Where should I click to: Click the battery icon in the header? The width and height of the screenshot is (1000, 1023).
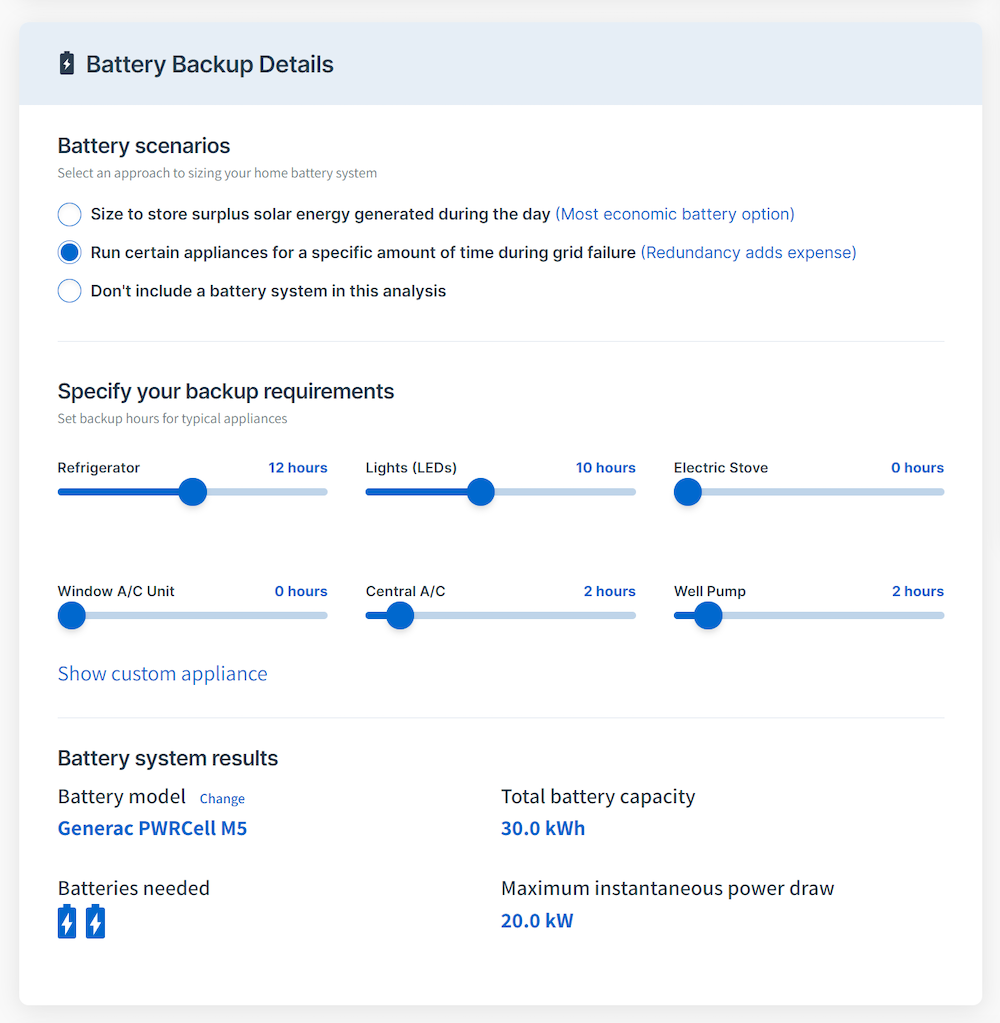[67, 64]
